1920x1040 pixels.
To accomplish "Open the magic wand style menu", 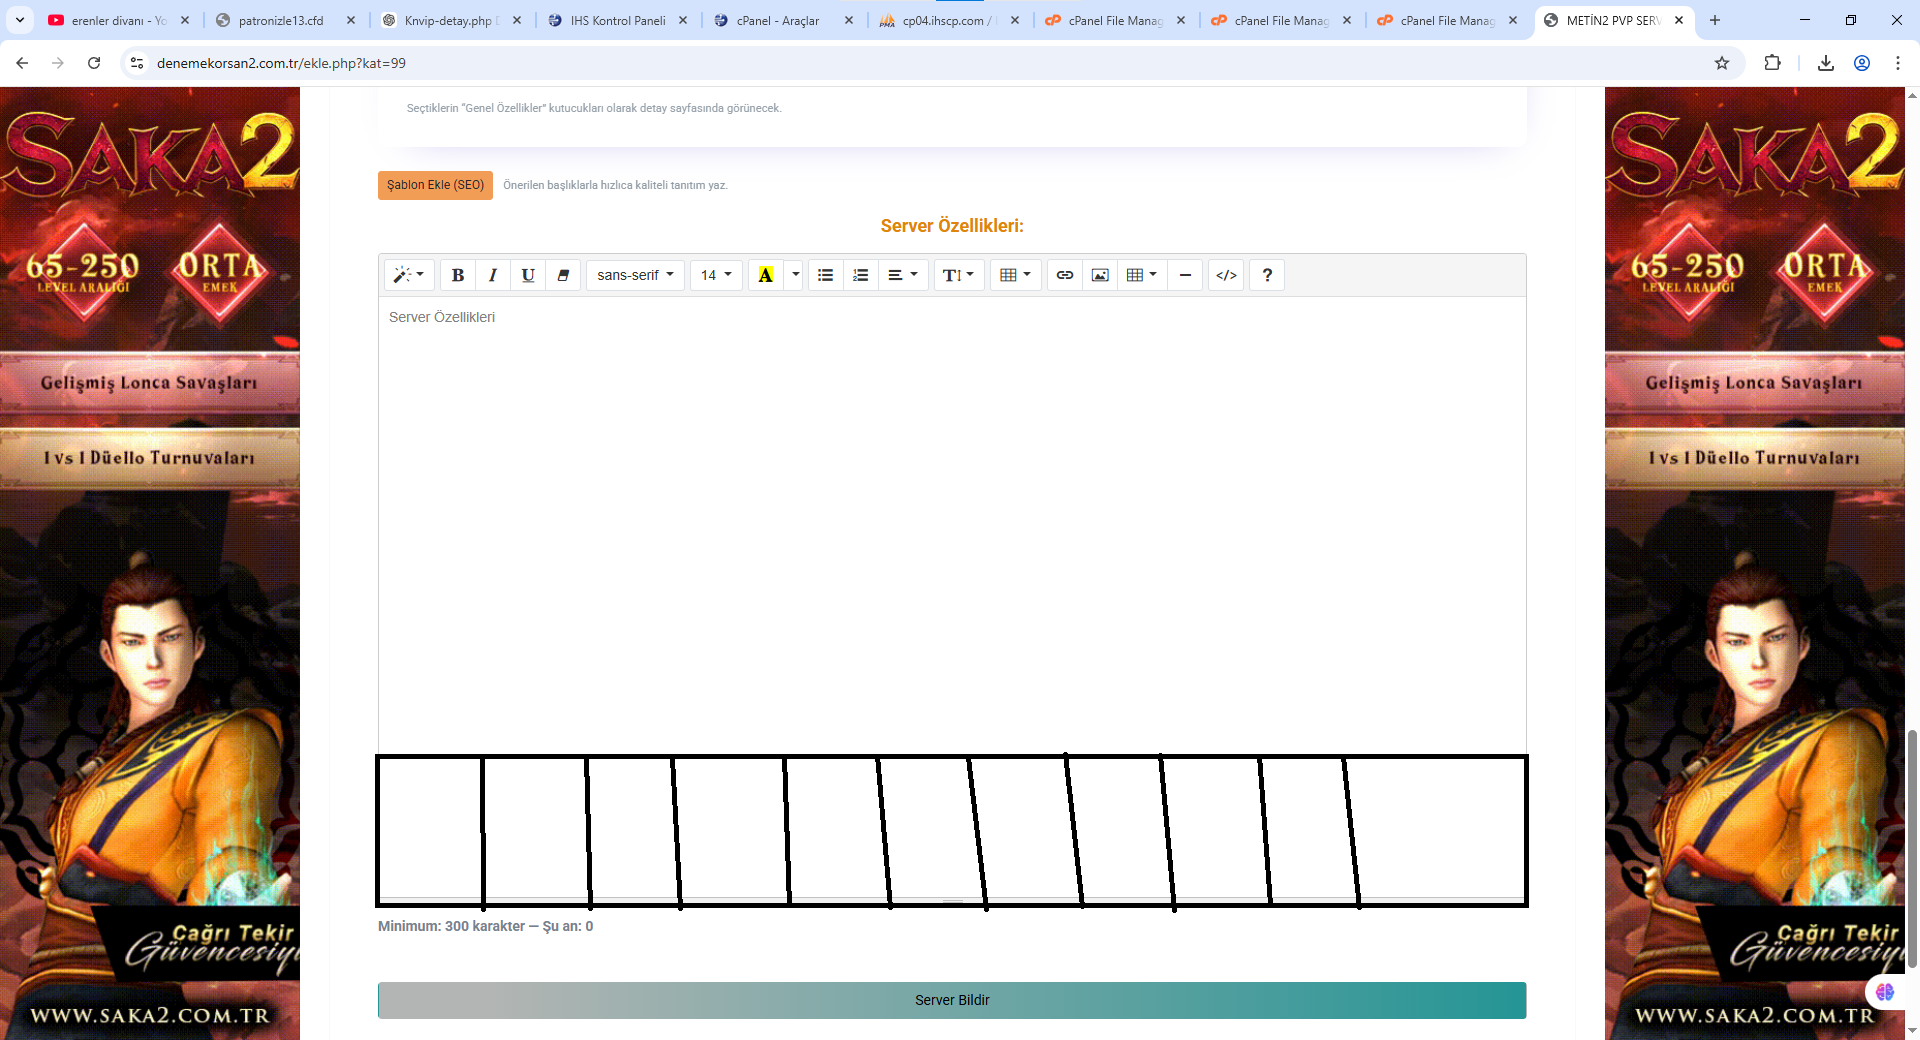I will click(x=409, y=275).
